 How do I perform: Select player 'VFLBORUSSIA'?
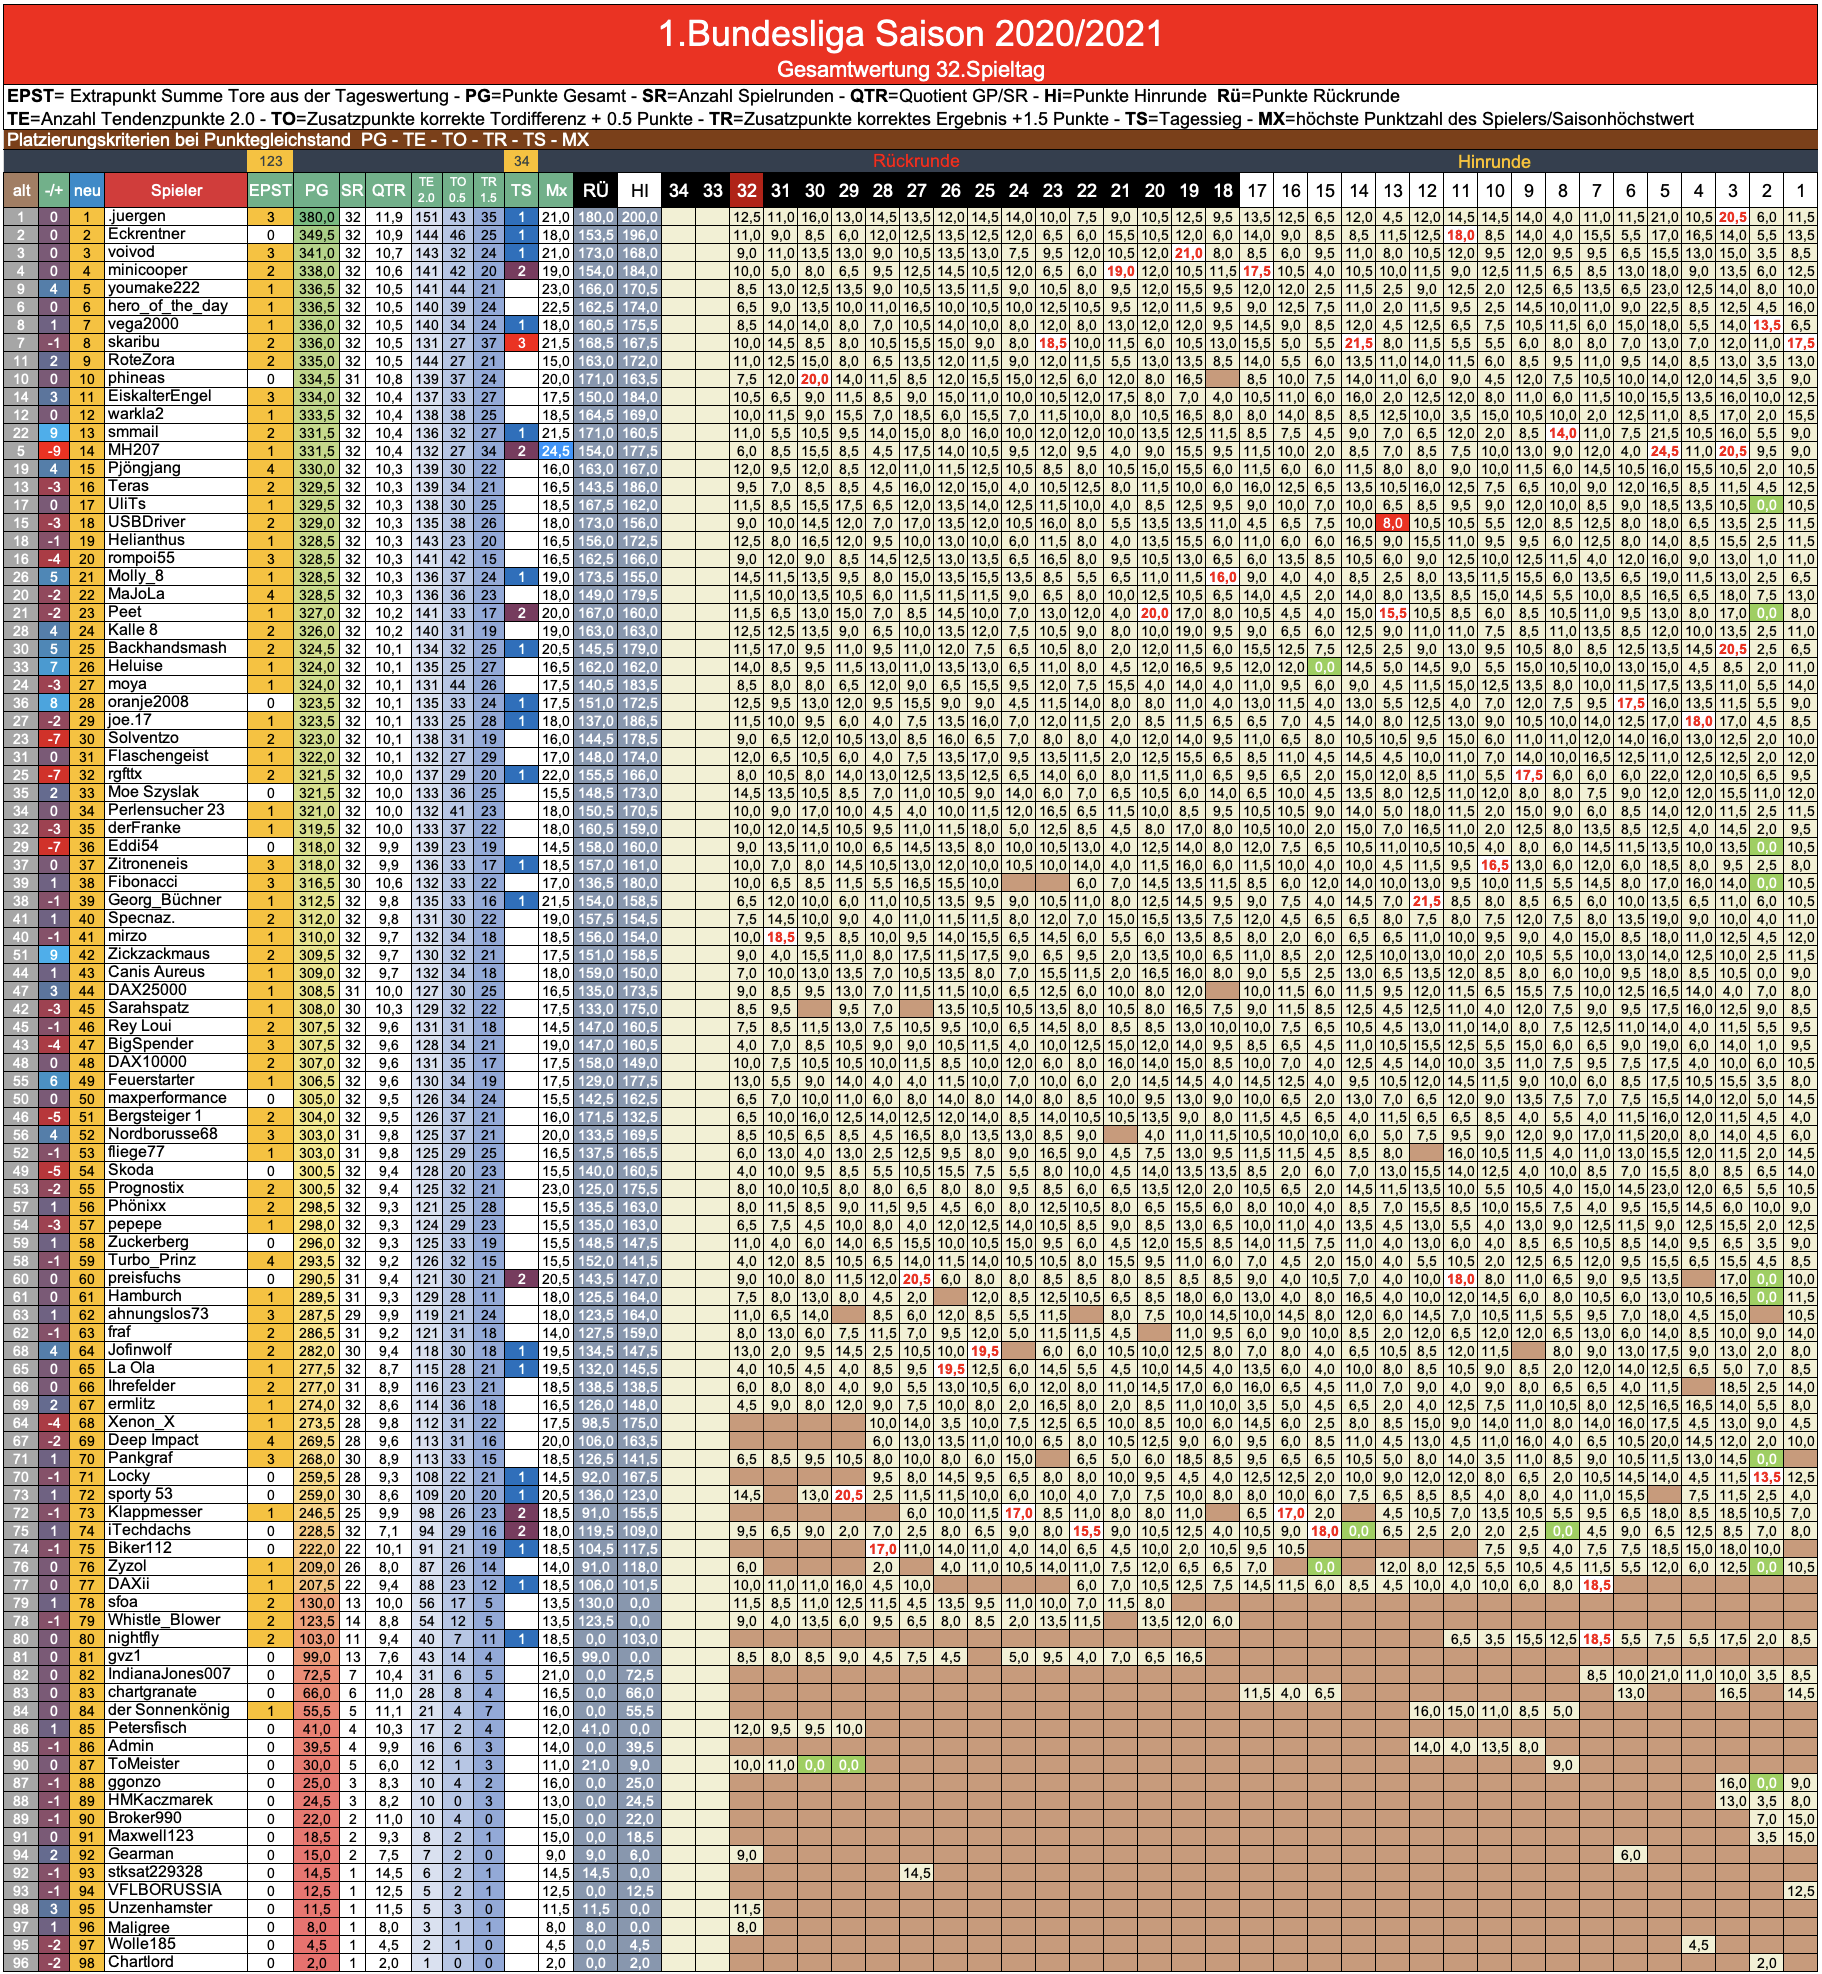pos(176,1890)
